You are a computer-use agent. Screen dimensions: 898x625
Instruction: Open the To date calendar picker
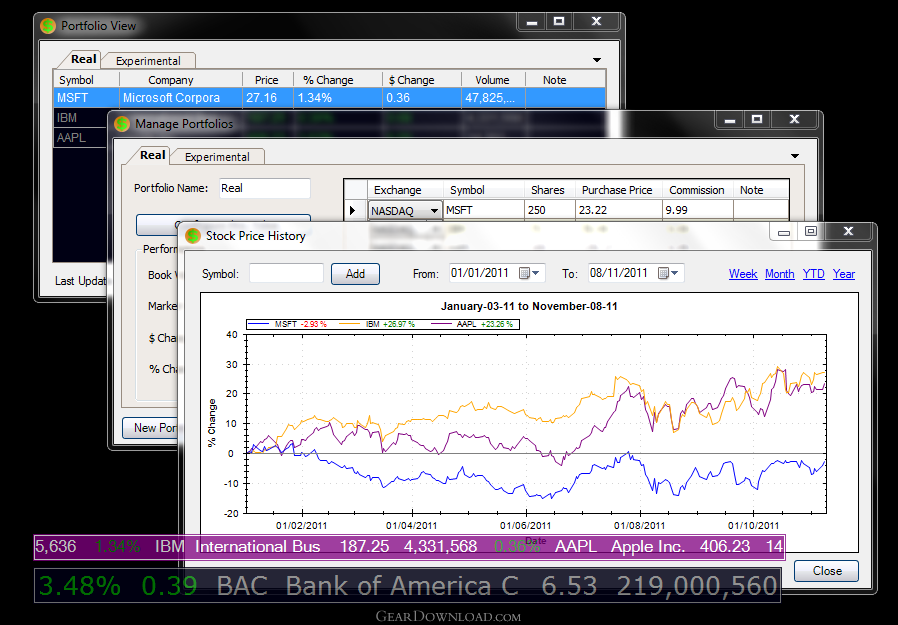click(668, 273)
